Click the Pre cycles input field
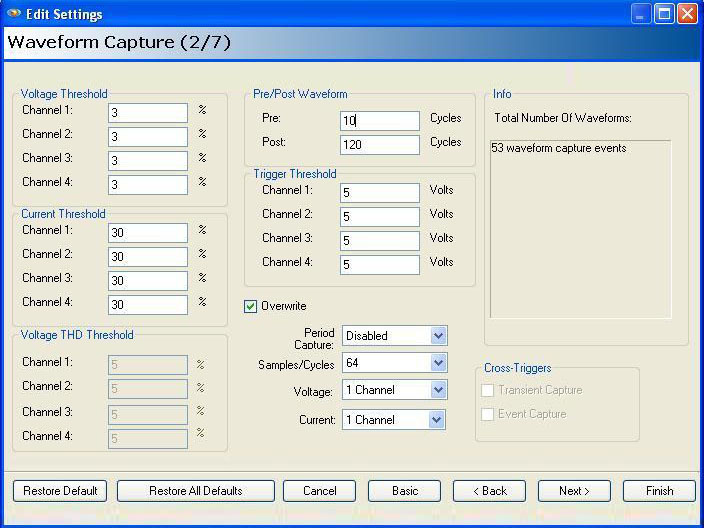 (380, 121)
